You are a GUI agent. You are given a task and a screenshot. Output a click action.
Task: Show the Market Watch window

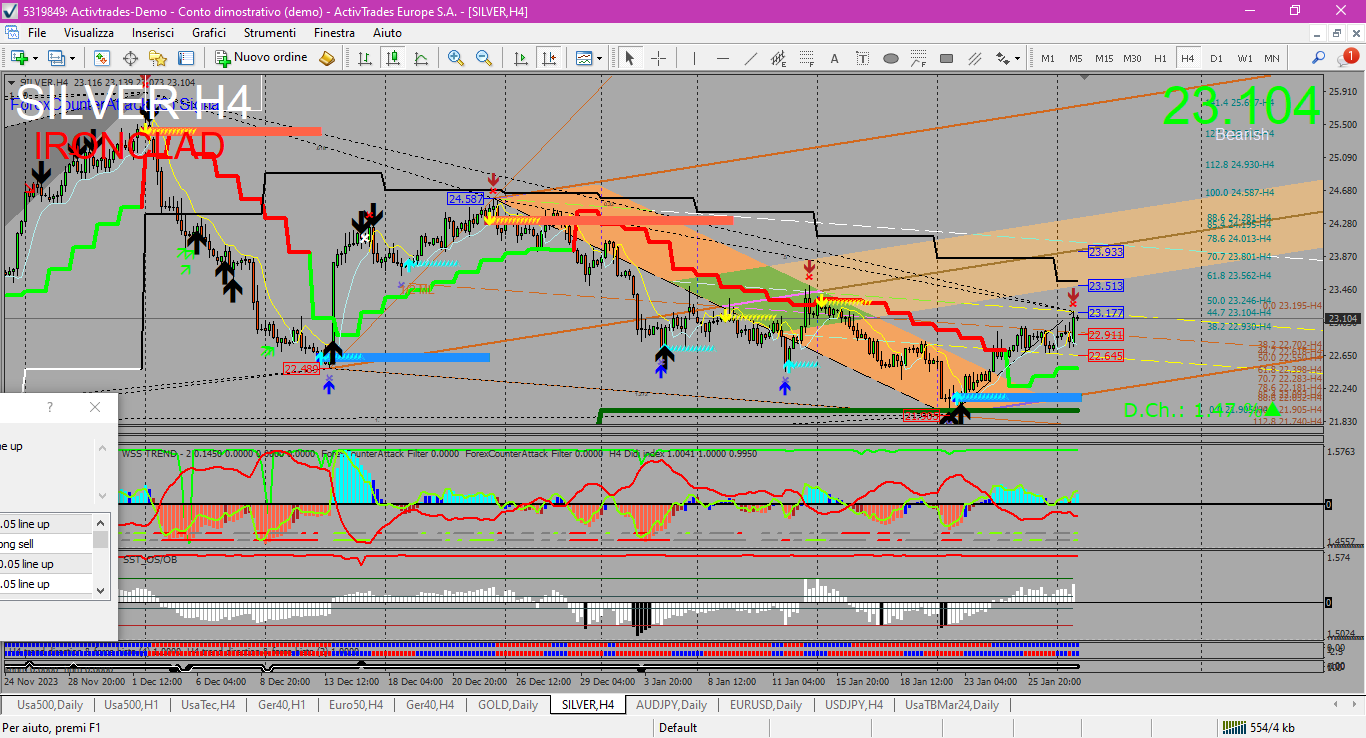pos(101,58)
